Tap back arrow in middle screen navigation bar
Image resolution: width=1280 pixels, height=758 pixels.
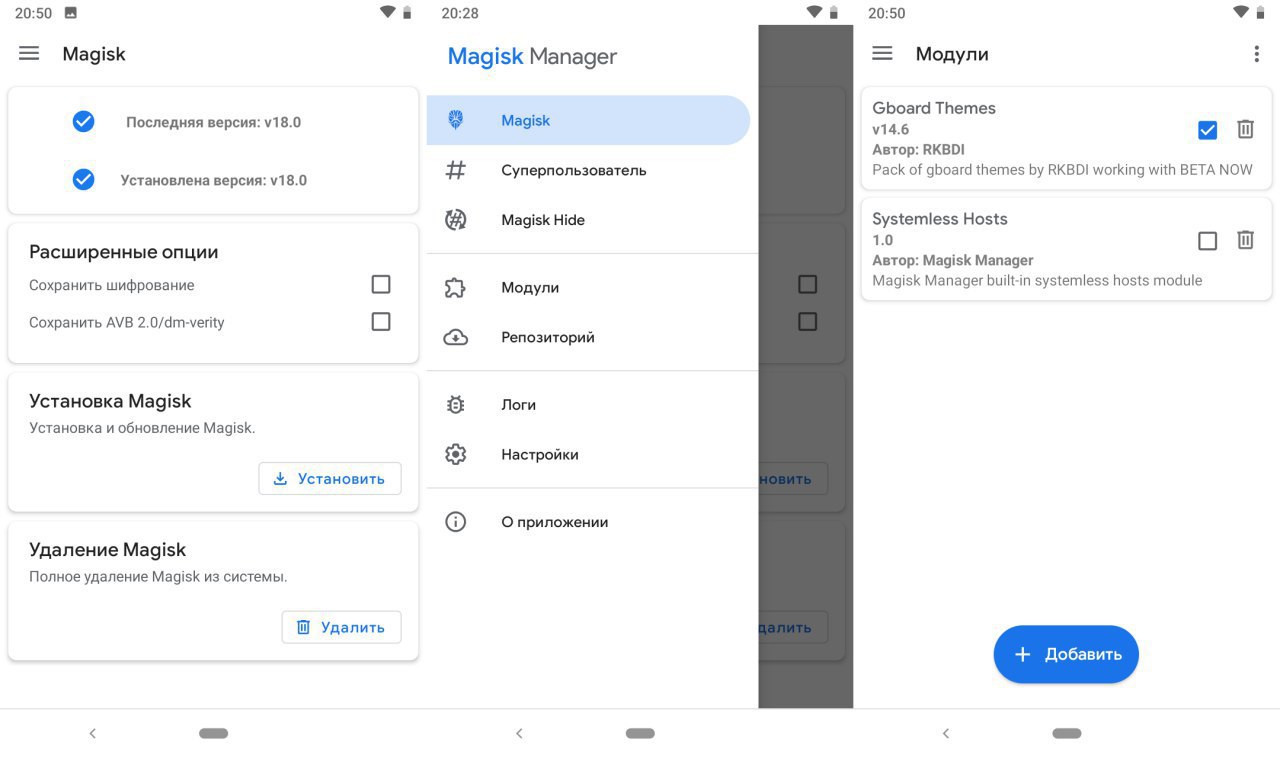coord(519,733)
